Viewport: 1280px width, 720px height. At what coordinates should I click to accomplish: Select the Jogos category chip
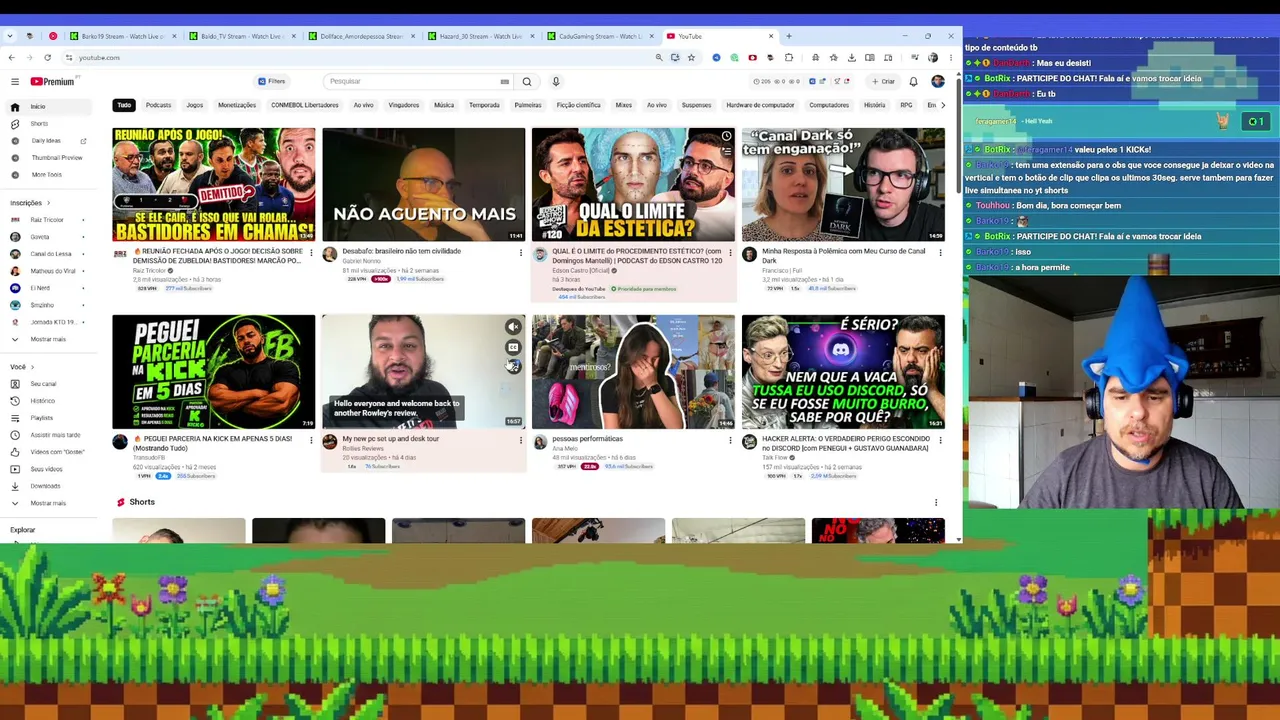(x=194, y=105)
